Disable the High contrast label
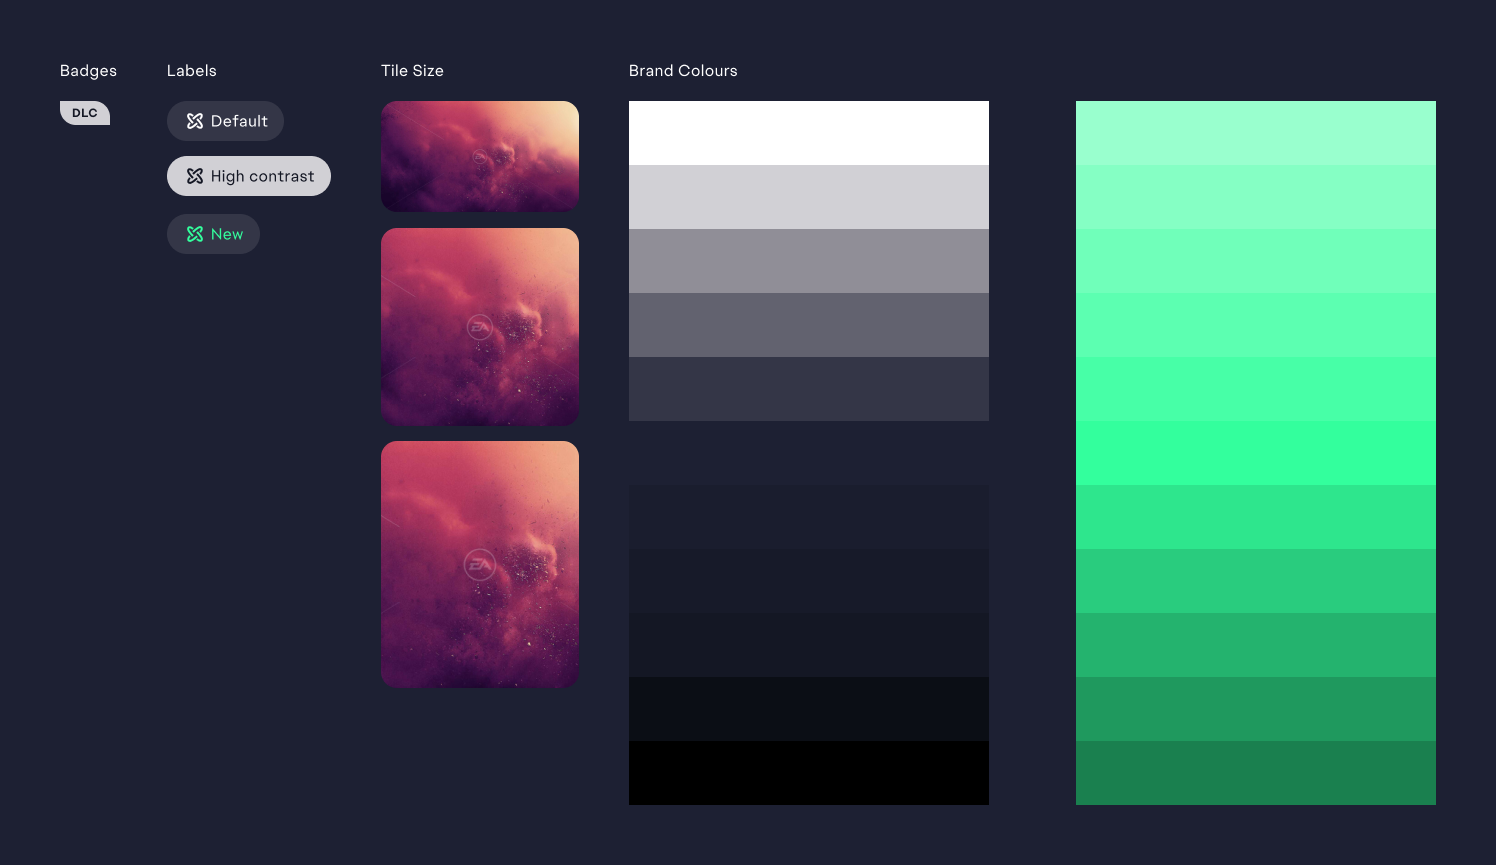The width and height of the screenshot is (1496, 865). pyautogui.click(x=248, y=175)
